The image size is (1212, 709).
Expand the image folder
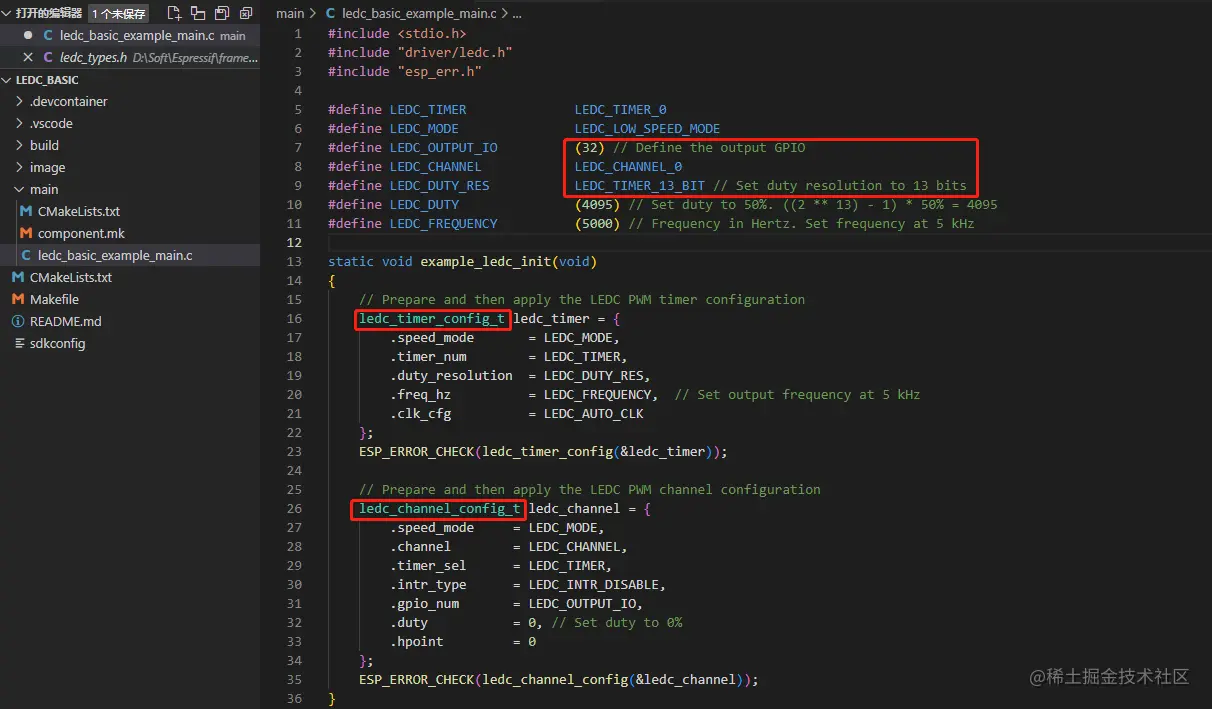click(x=20, y=167)
